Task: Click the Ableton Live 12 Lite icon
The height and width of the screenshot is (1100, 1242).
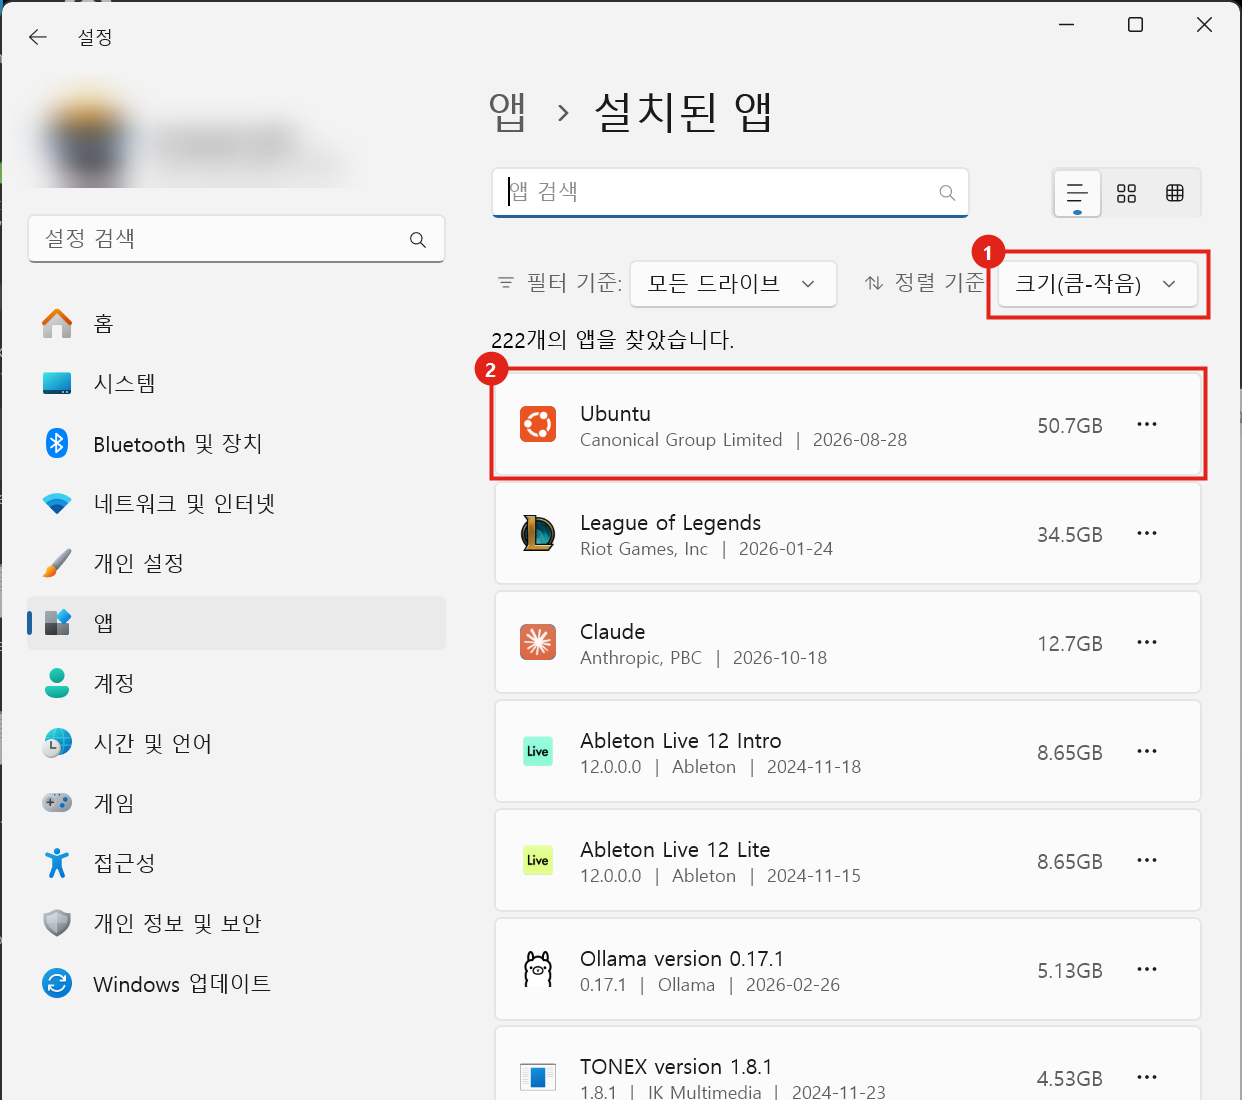Action: tap(538, 860)
